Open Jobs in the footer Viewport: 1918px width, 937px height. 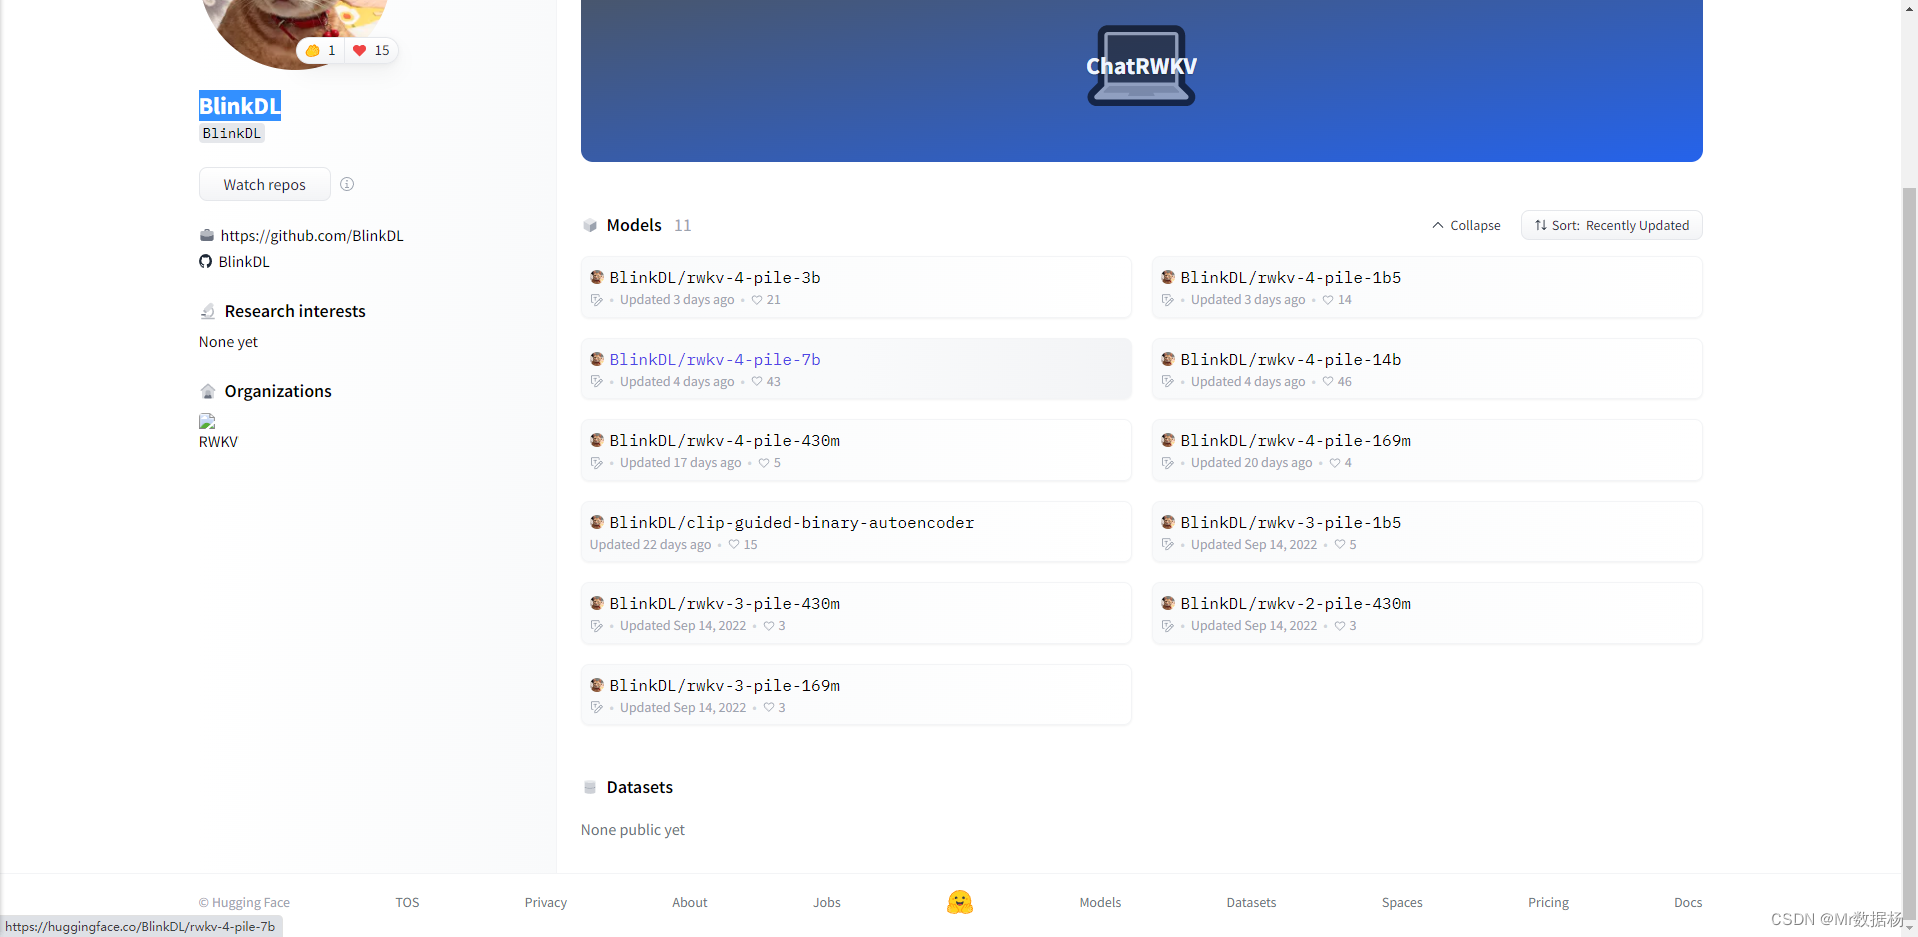(827, 903)
